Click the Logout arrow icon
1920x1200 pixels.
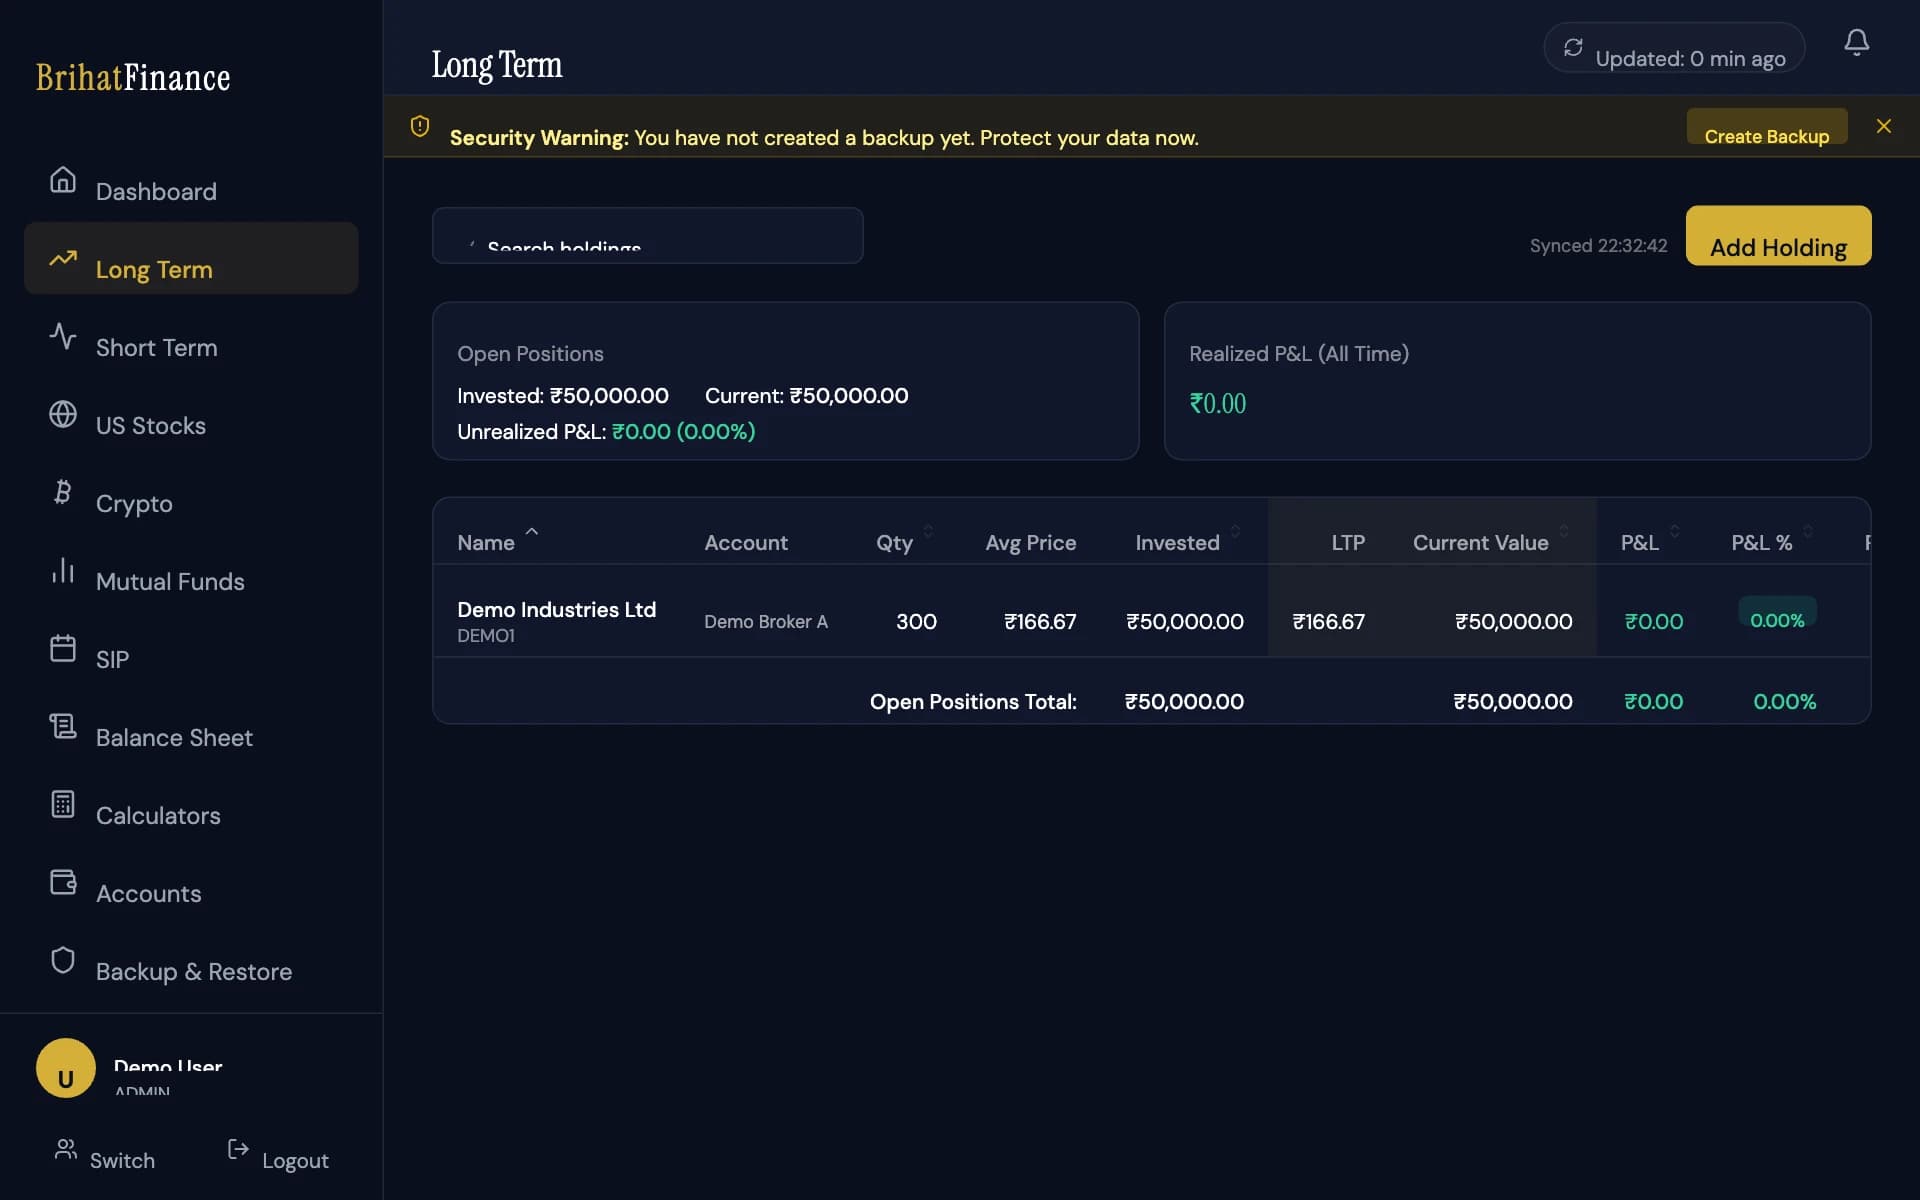click(238, 1149)
